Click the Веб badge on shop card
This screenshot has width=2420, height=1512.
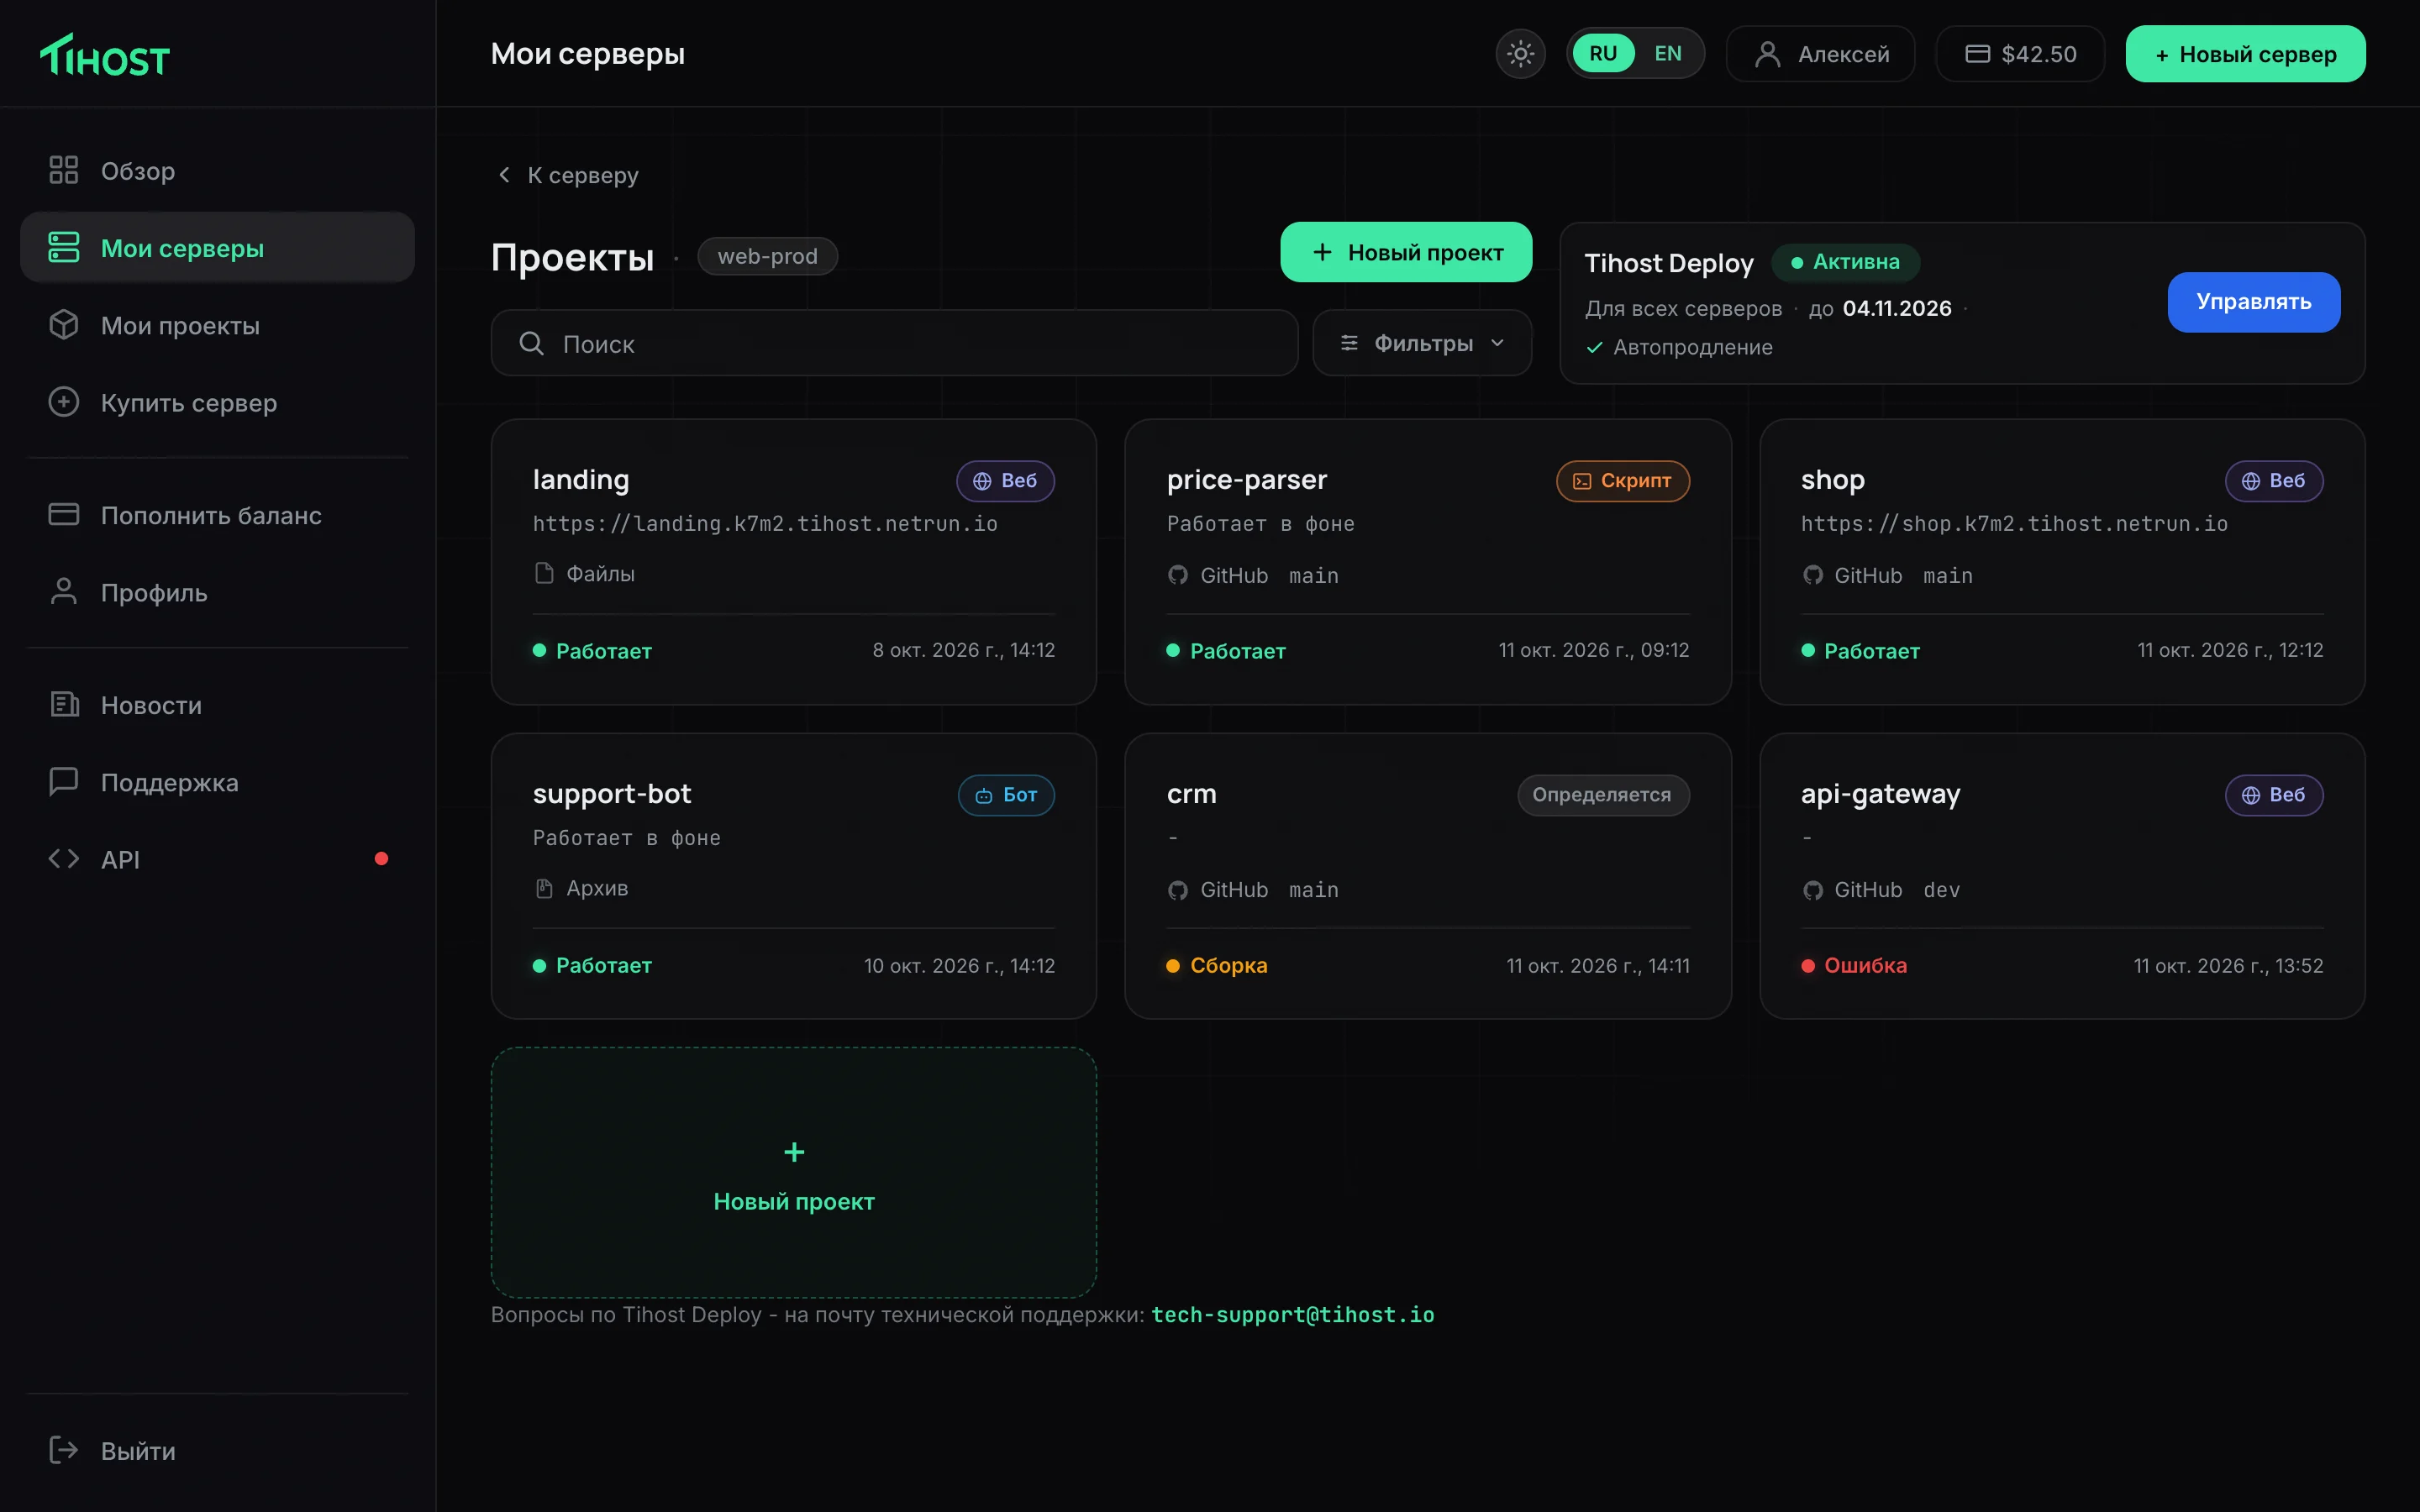pos(2273,481)
